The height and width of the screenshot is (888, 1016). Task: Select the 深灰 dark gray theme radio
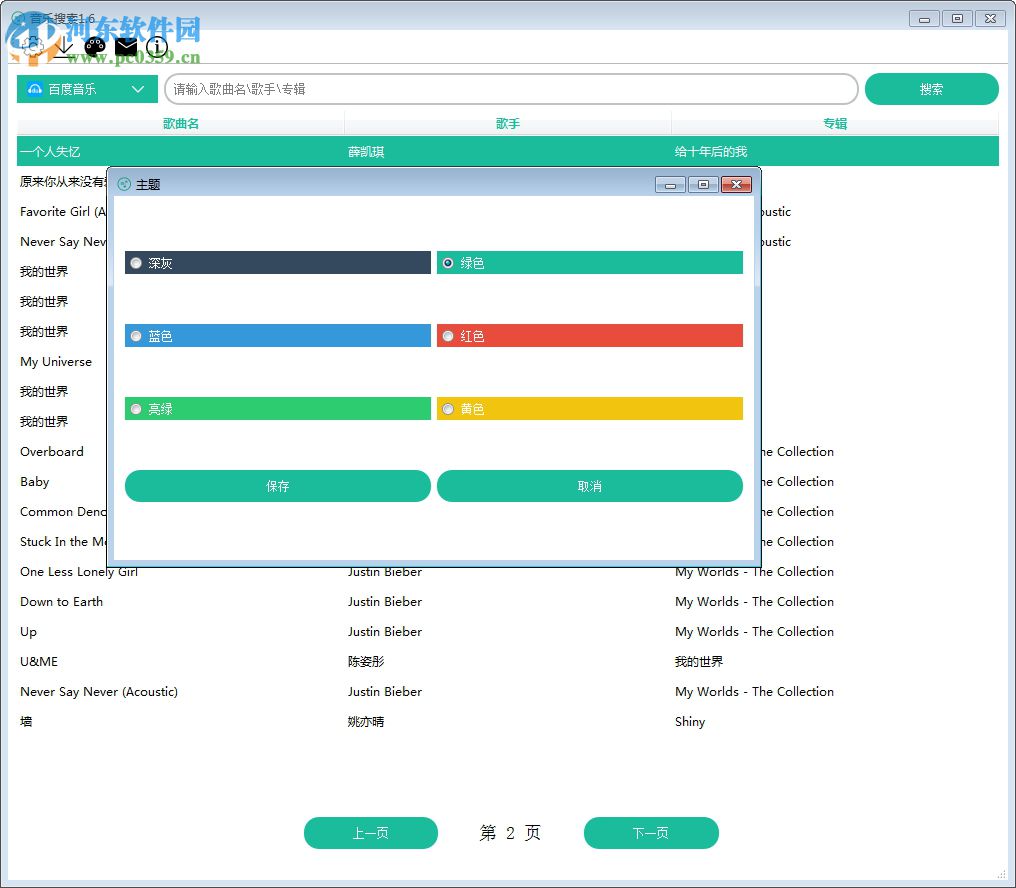click(x=136, y=263)
